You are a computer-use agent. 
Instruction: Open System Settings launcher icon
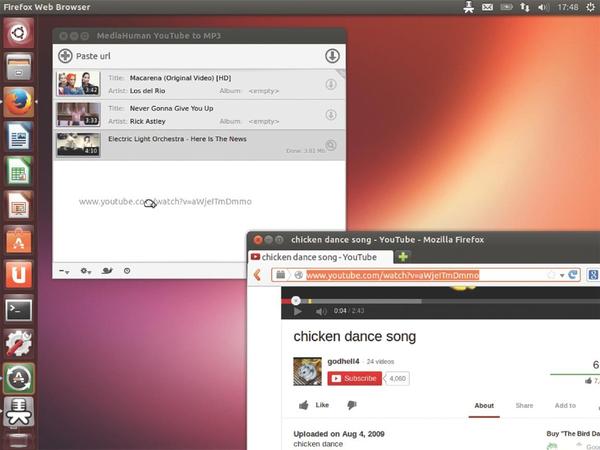click(18, 343)
